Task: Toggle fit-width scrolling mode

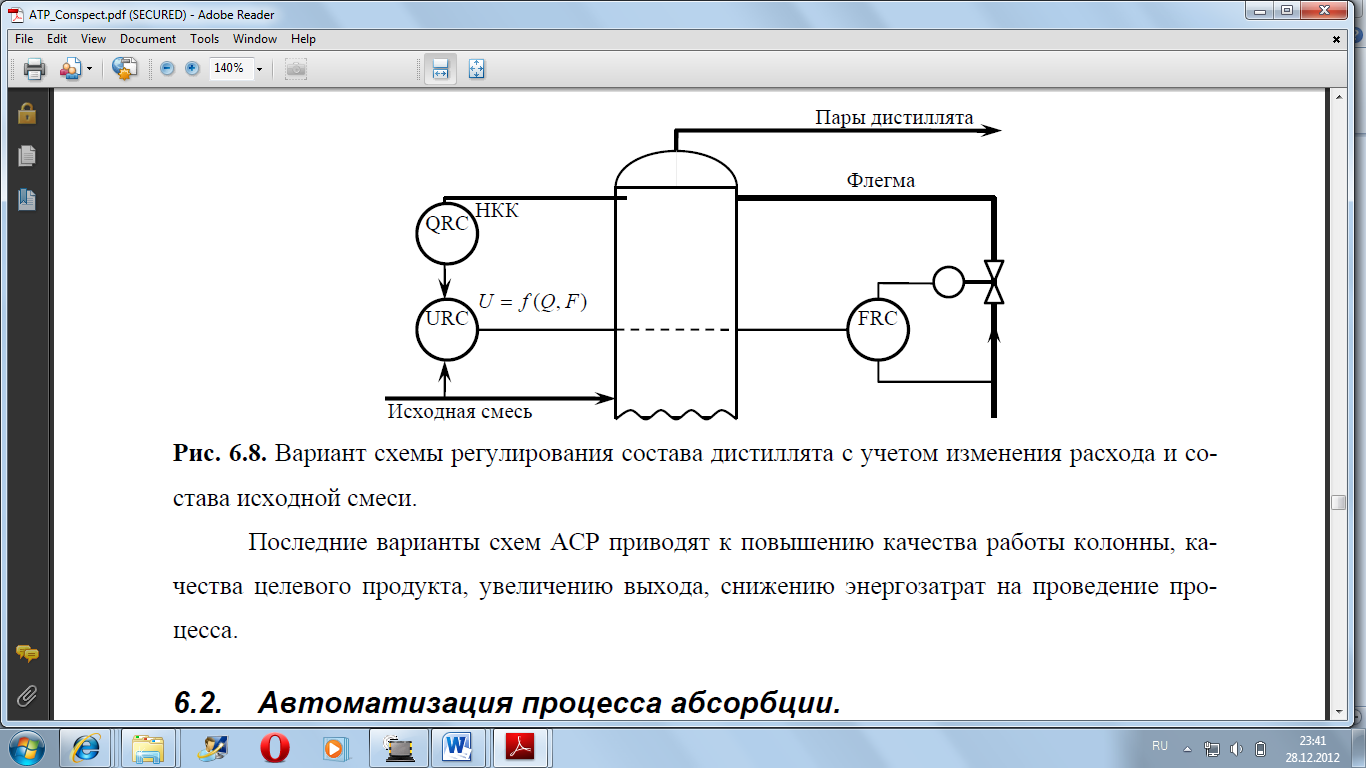Action: (440, 69)
